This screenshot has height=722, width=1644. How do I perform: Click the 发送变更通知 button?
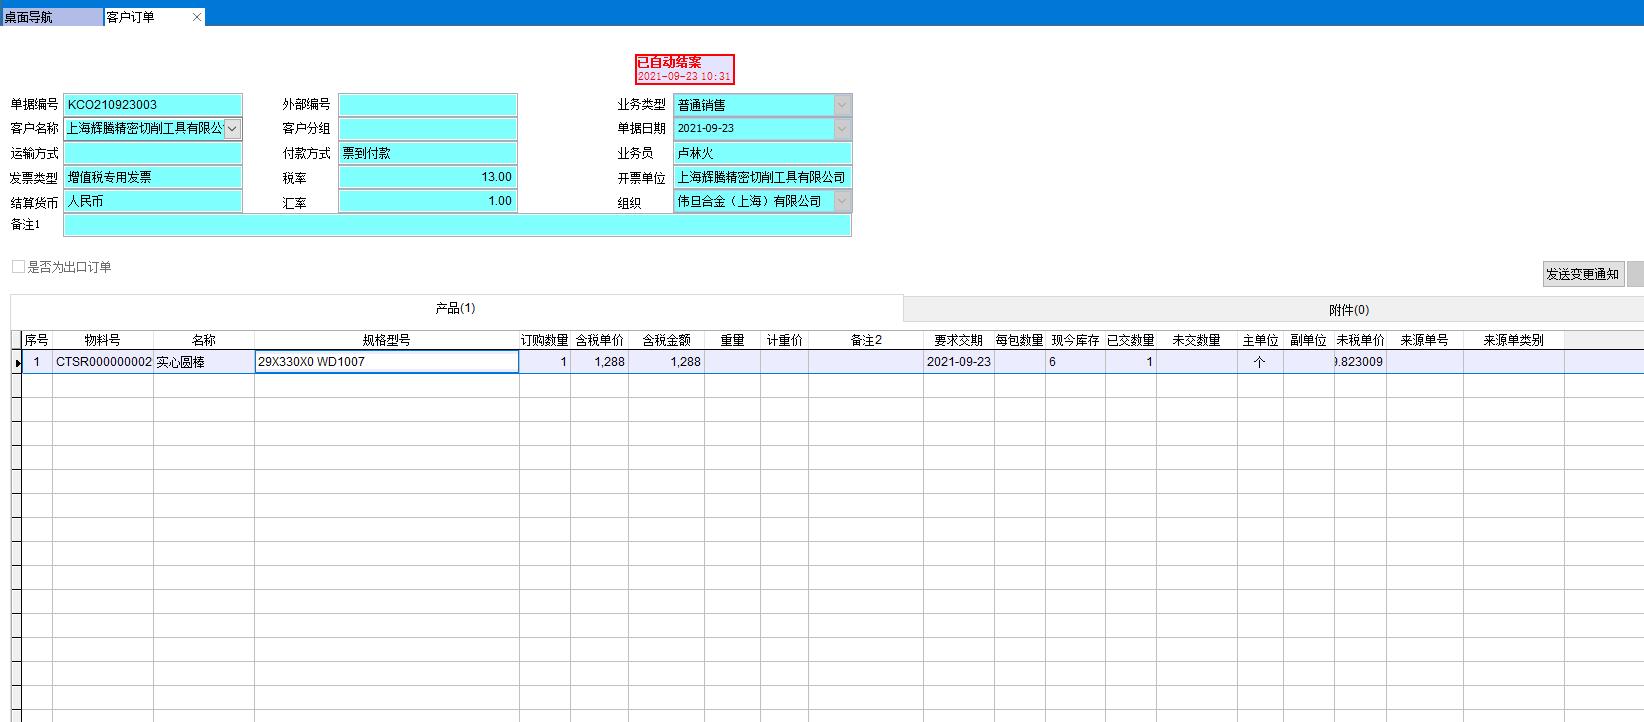[1582, 274]
